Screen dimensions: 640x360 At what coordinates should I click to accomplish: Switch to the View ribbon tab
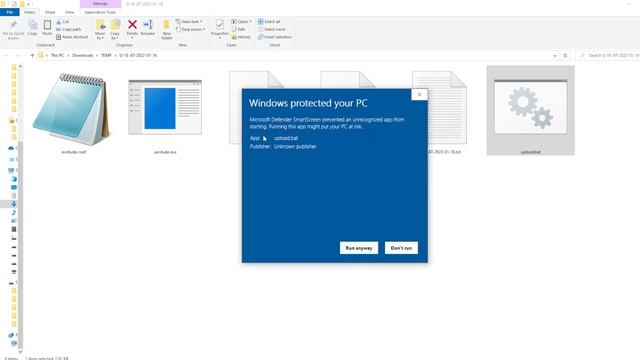[69, 12]
